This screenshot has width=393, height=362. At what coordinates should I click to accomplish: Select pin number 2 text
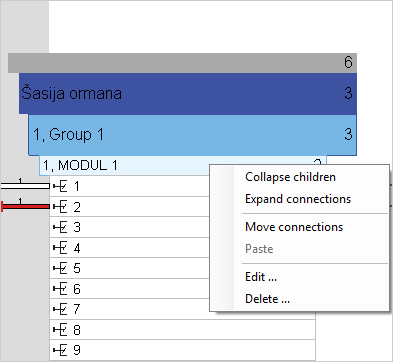tap(77, 207)
